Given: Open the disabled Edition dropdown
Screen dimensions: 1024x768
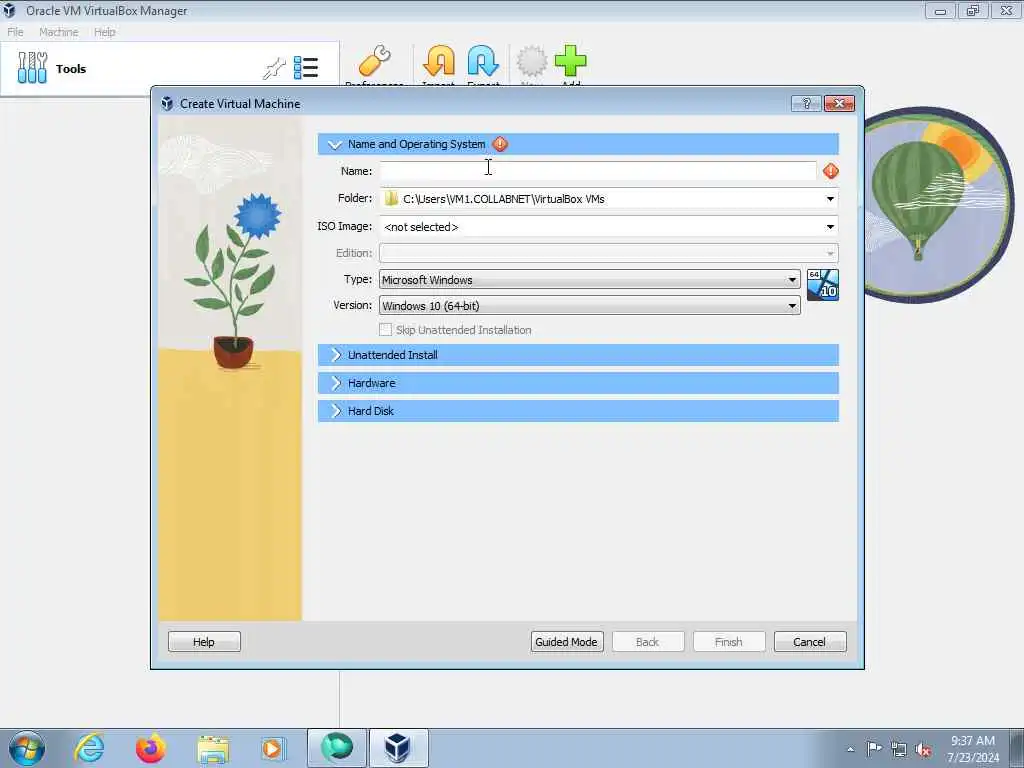Looking at the screenshot, I should tap(609, 253).
